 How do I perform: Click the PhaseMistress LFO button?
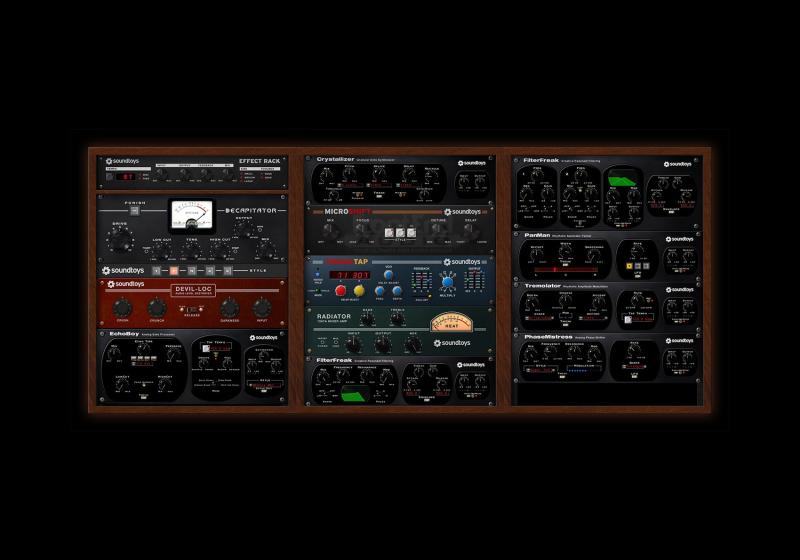point(635,377)
